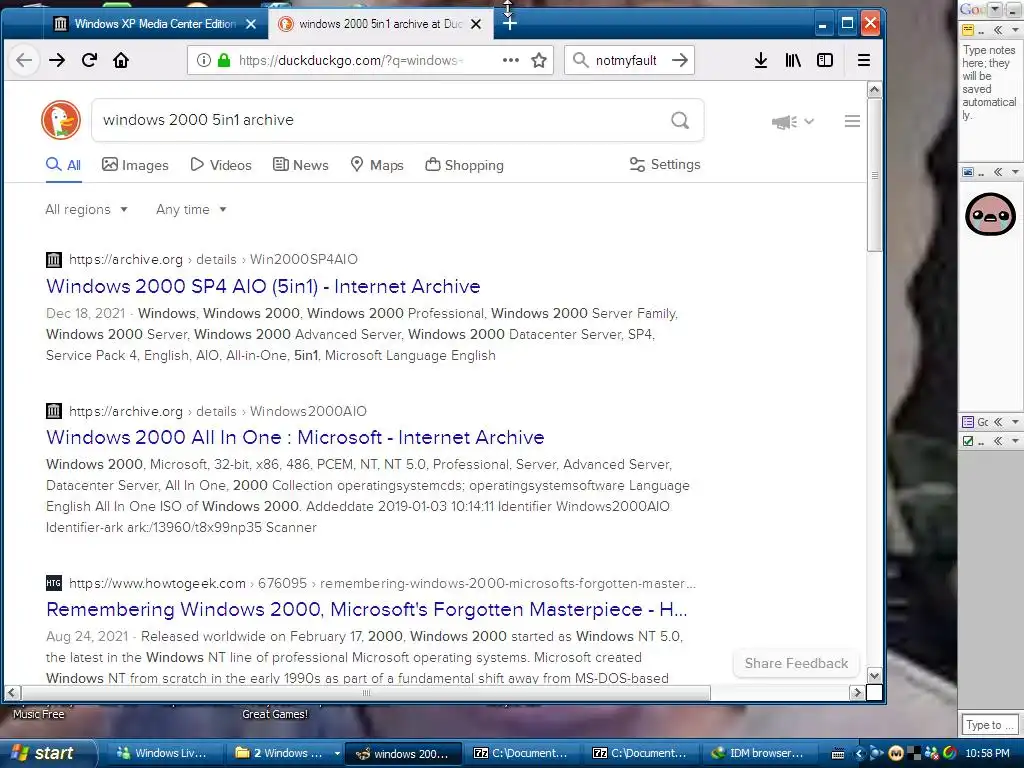Open DuckDuckGo Settings dropdown

coord(664,165)
